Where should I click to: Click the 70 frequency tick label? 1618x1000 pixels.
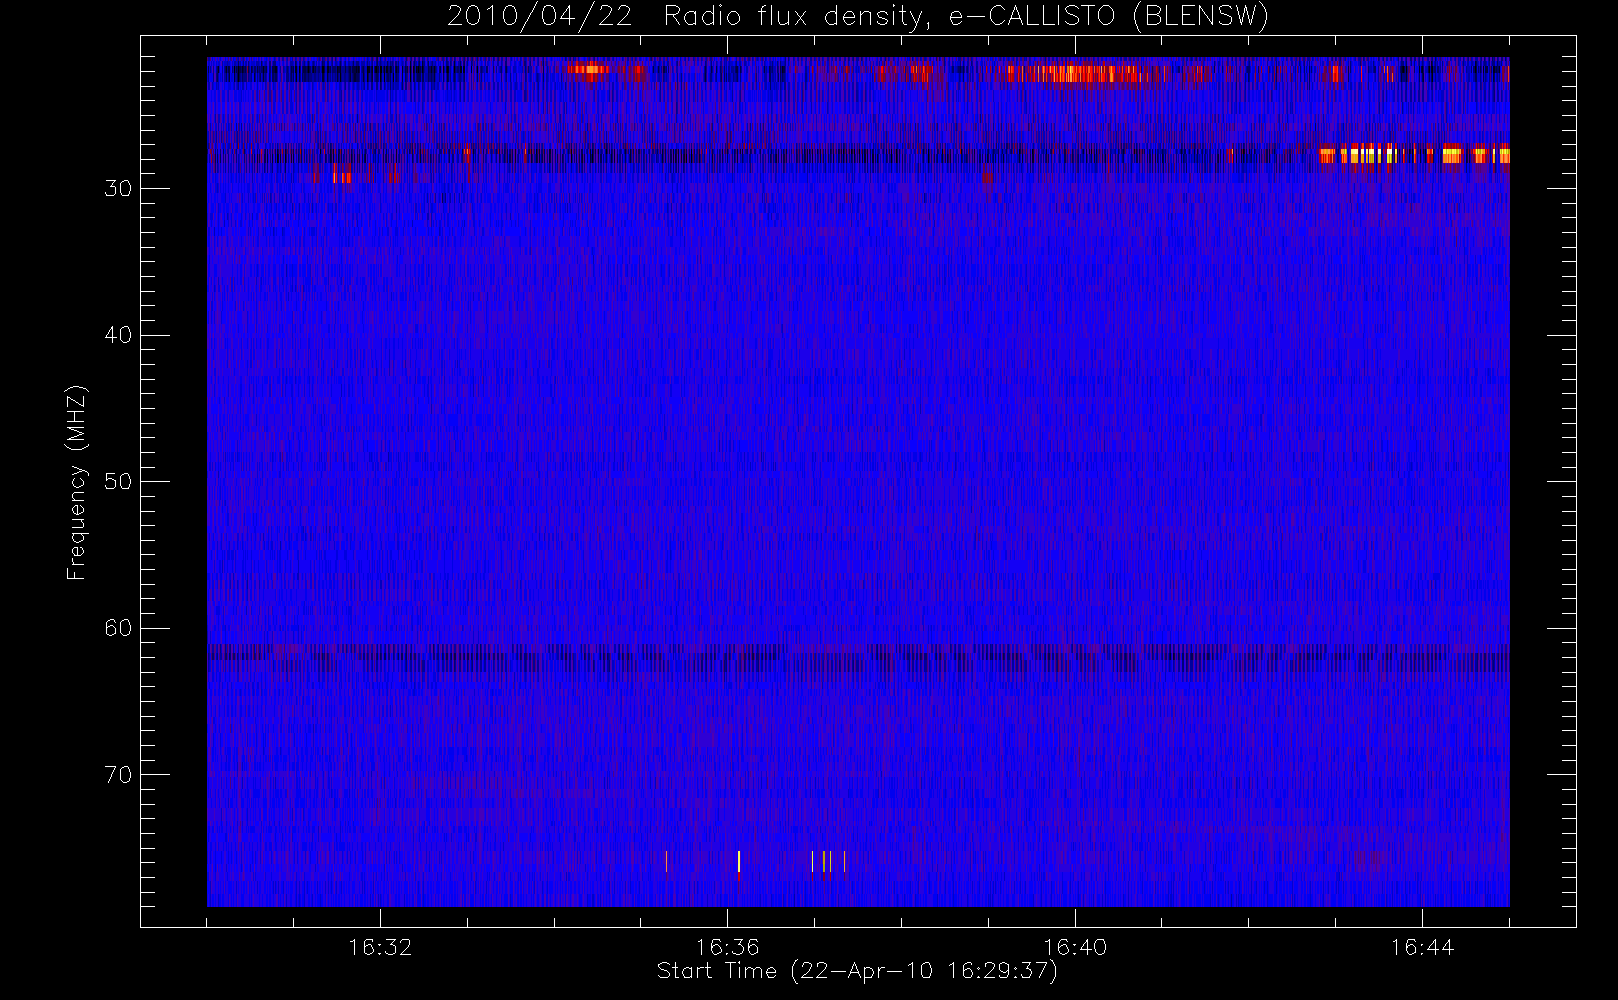pos(118,774)
